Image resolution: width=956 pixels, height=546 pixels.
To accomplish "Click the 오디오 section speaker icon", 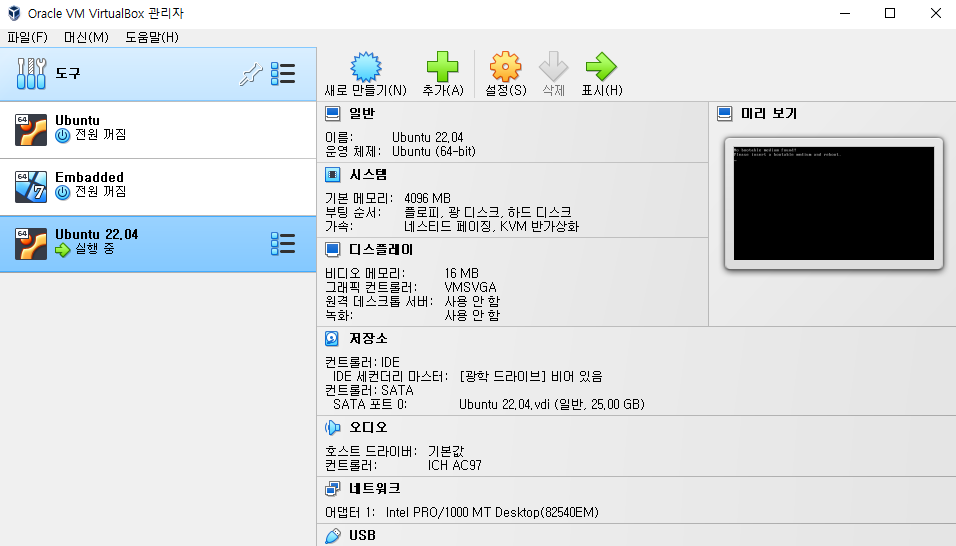I will [x=332, y=427].
